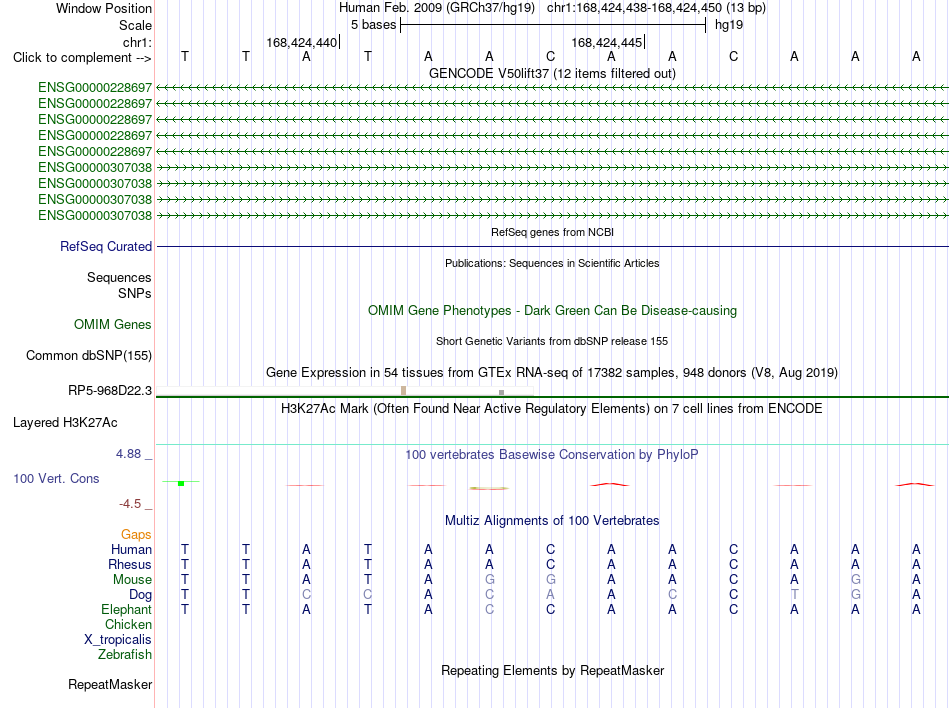Click the Layered H3K27Ac track label

coord(65,423)
